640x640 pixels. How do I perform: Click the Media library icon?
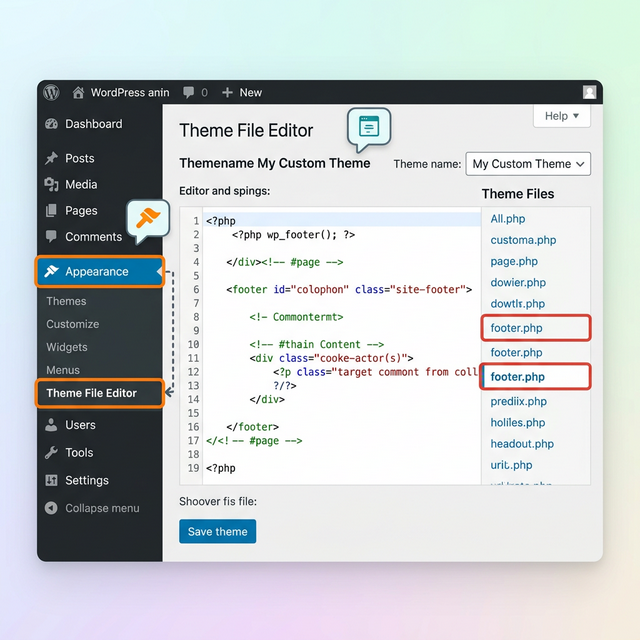click(x=51, y=184)
